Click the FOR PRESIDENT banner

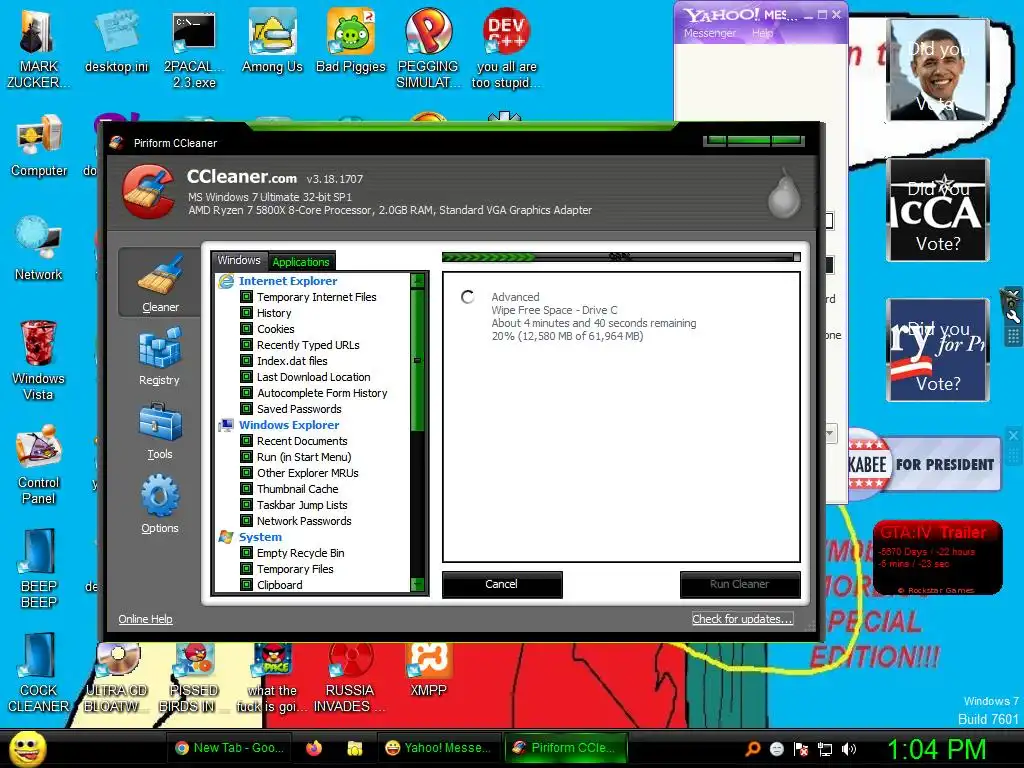click(924, 464)
